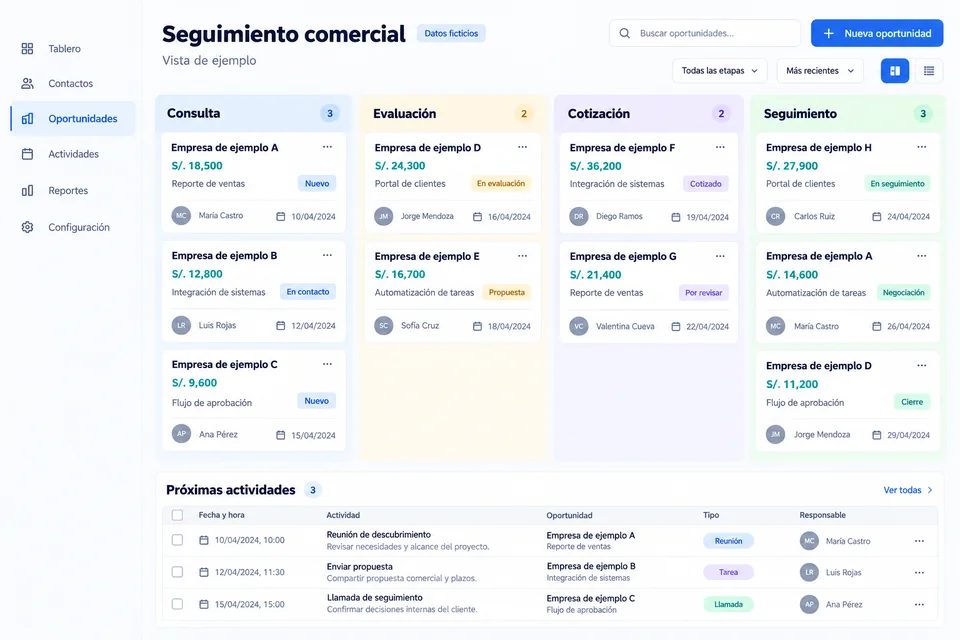Open more options on Empresa de ejemplo B card
Screen dimensions: 960x640
[x=327, y=255]
